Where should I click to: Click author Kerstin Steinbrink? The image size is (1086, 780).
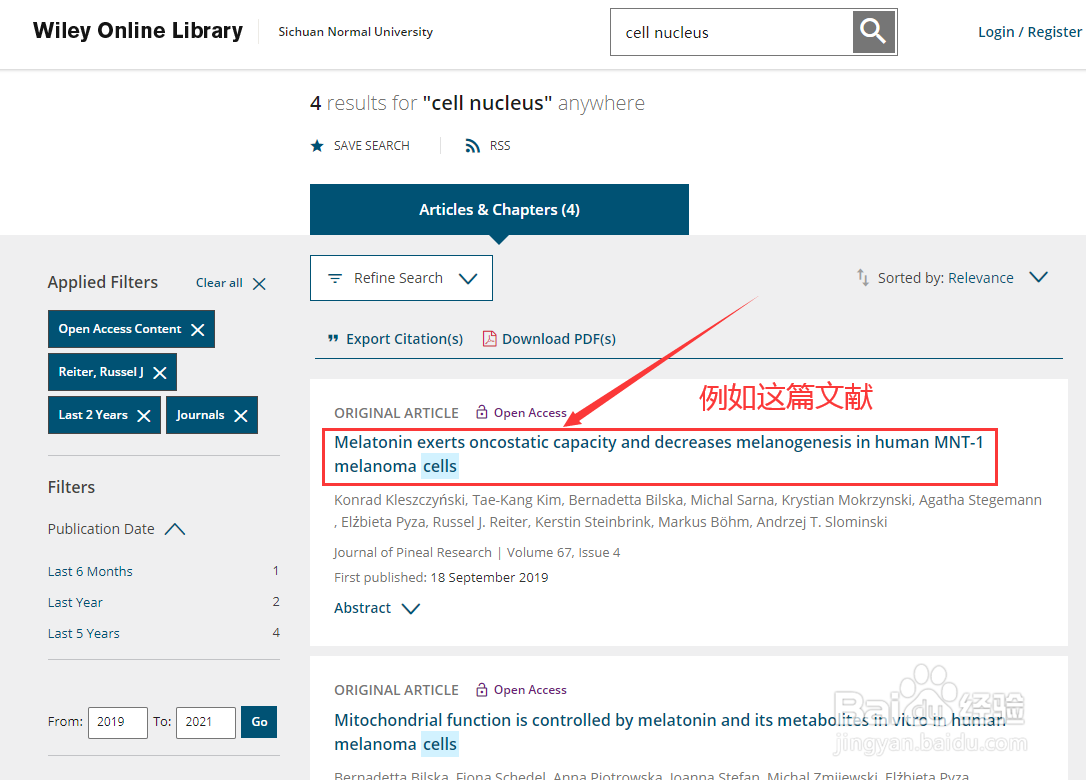pos(594,522)
